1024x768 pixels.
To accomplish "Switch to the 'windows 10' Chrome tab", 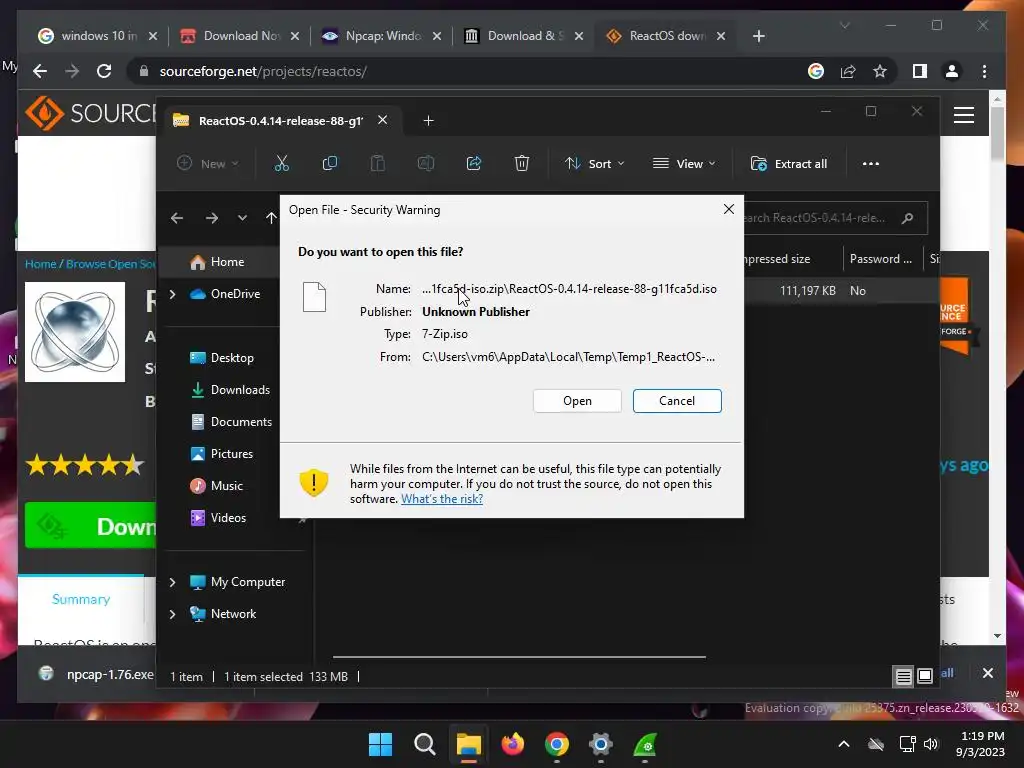I will [x=98, y=36].
